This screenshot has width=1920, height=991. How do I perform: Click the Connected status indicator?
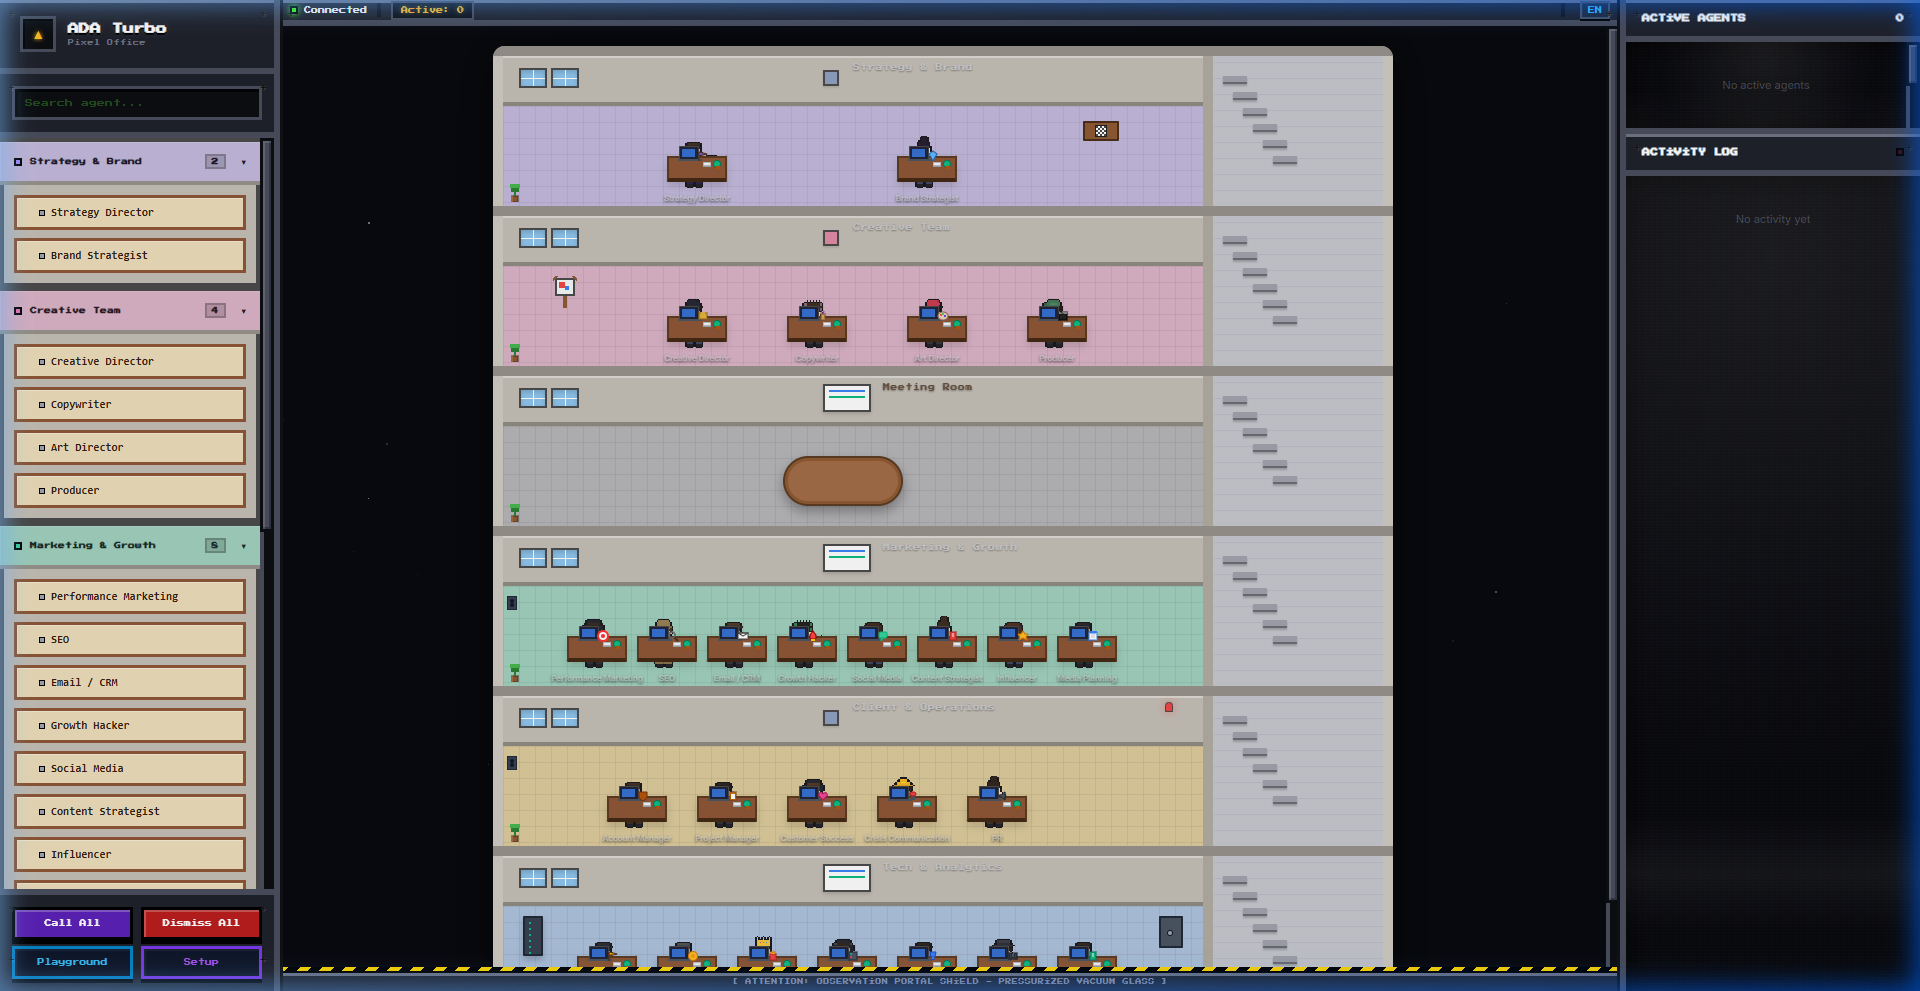(x=329, y=10)
